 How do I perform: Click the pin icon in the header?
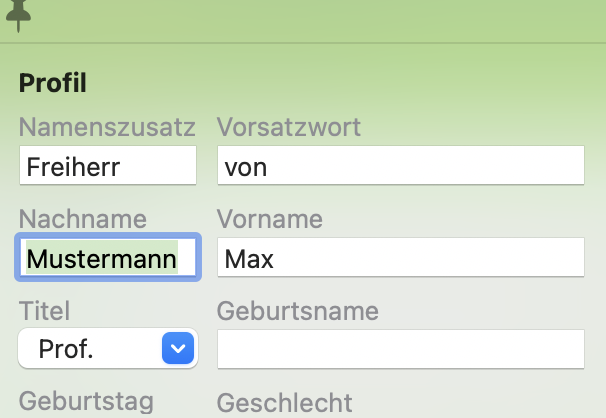tap(18, 15)
